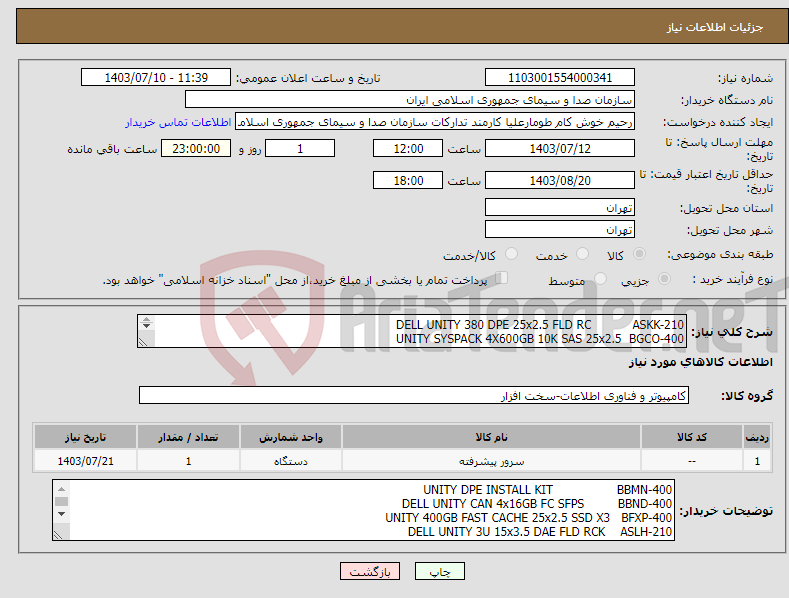The width and height of the screenshot is (789, 598).
Task: Click the استان محل تحویل field تهران
Action: (560, 207)
